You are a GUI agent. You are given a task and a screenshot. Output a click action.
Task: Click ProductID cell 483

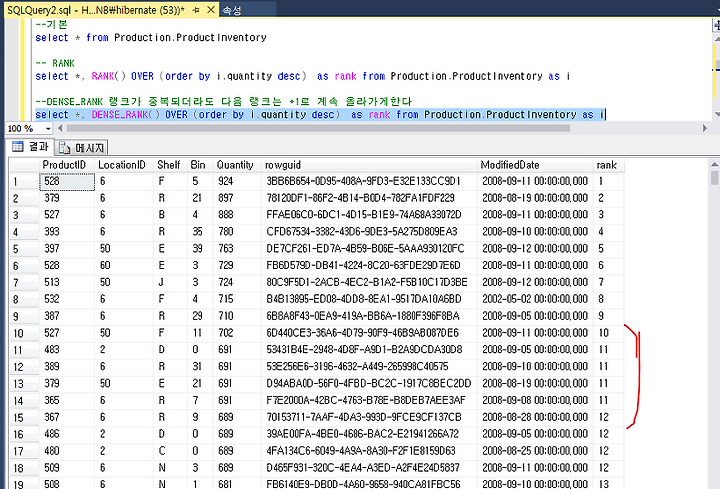(67, 350)
